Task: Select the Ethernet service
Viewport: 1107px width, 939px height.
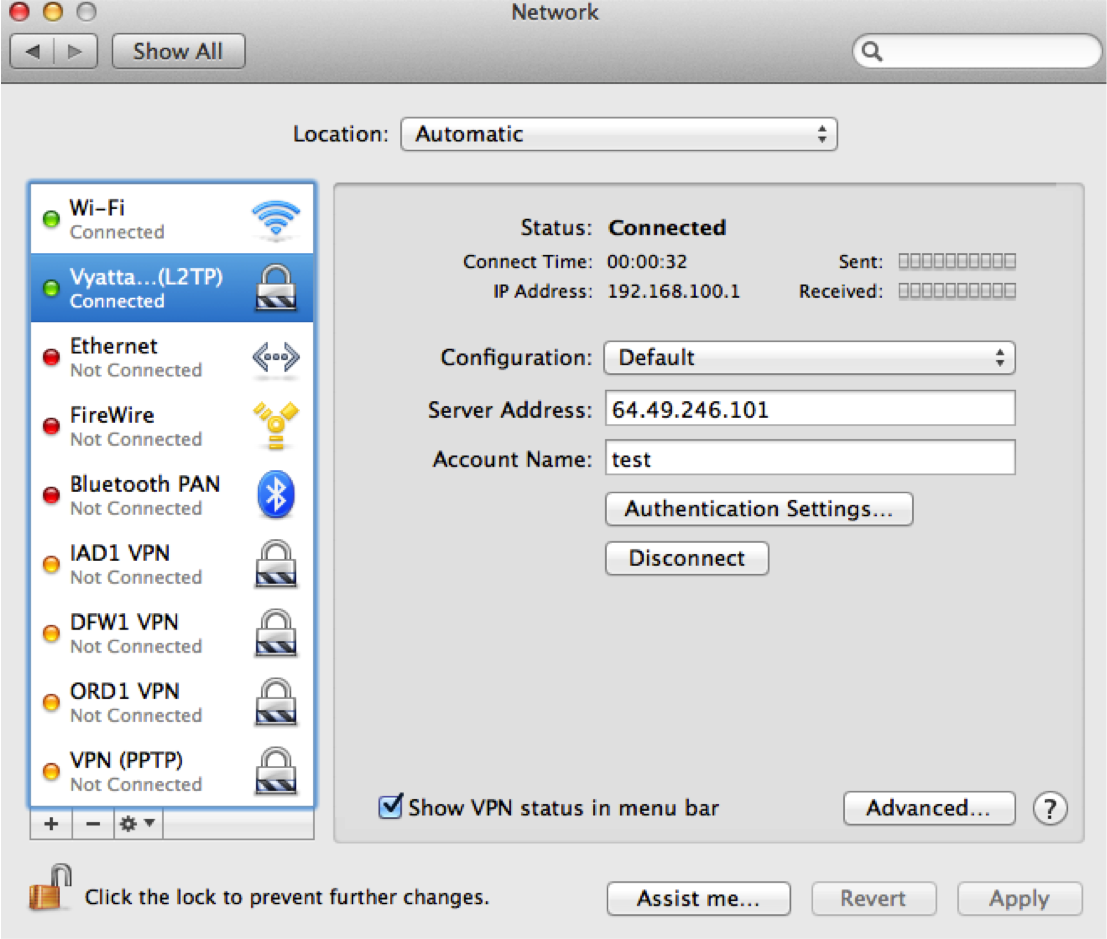Action: [172, 357]
